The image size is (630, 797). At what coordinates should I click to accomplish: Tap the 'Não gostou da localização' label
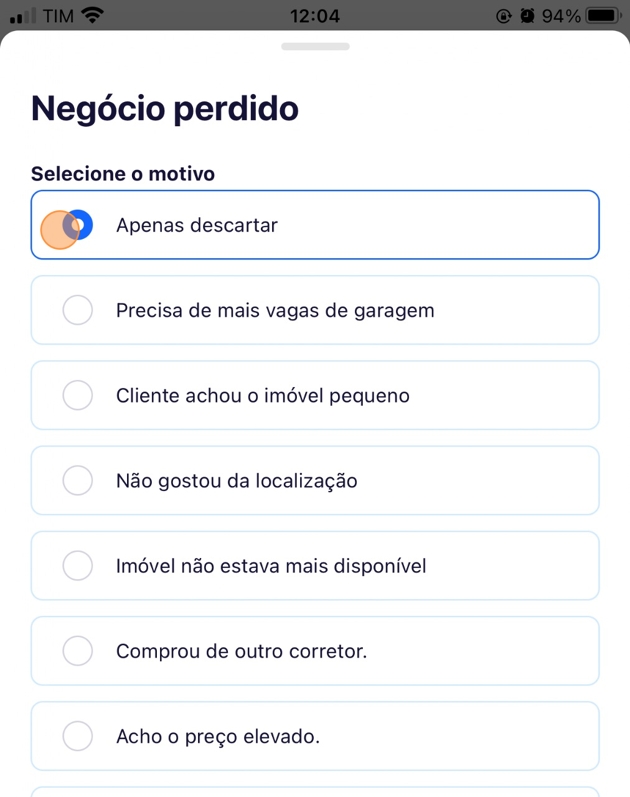point(237,481)
